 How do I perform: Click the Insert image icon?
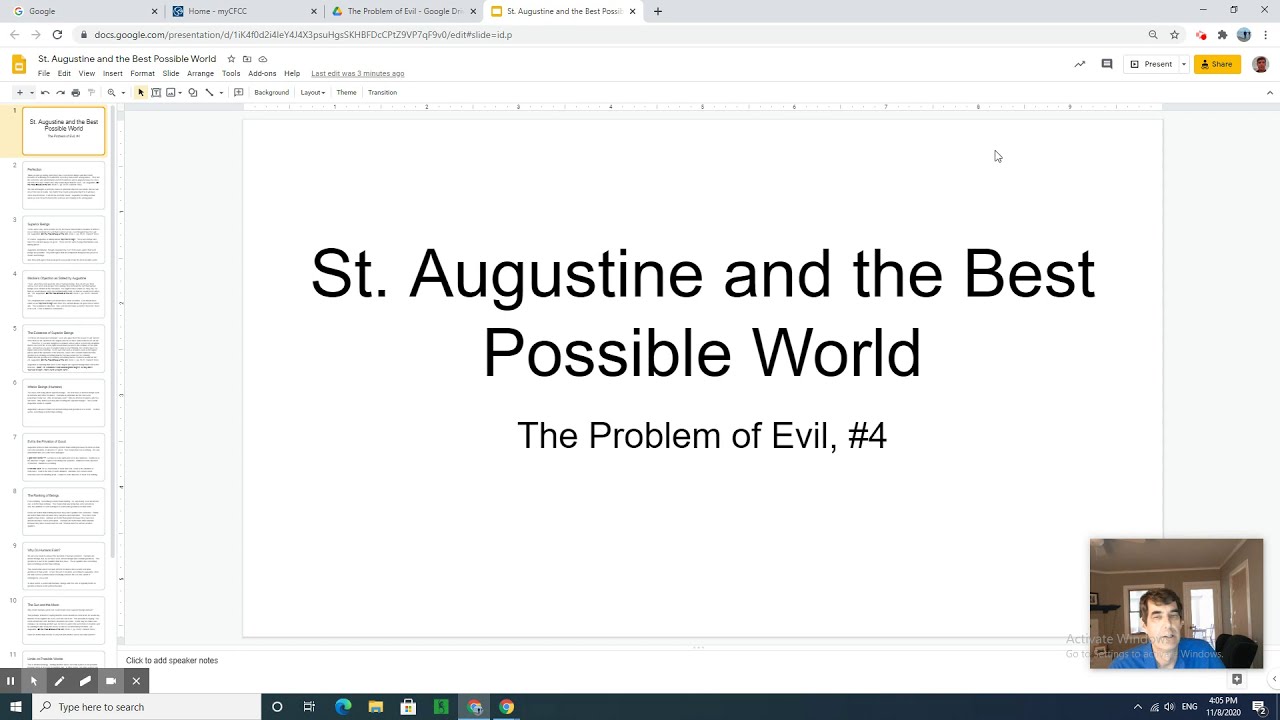[170, 92]
